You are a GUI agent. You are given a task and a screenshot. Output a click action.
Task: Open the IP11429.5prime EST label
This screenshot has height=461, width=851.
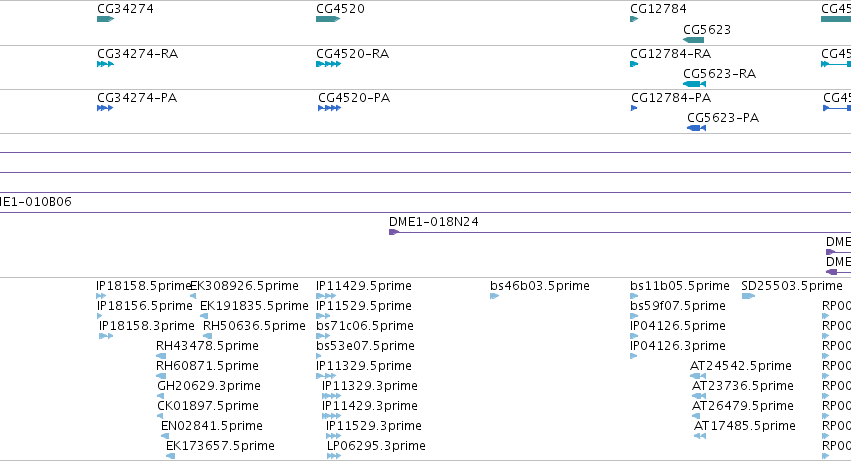point(364,286)
